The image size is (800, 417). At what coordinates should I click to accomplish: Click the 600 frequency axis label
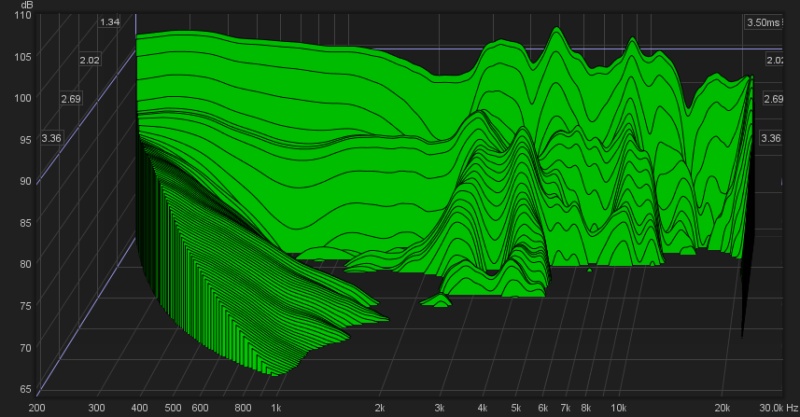point(200,408)
